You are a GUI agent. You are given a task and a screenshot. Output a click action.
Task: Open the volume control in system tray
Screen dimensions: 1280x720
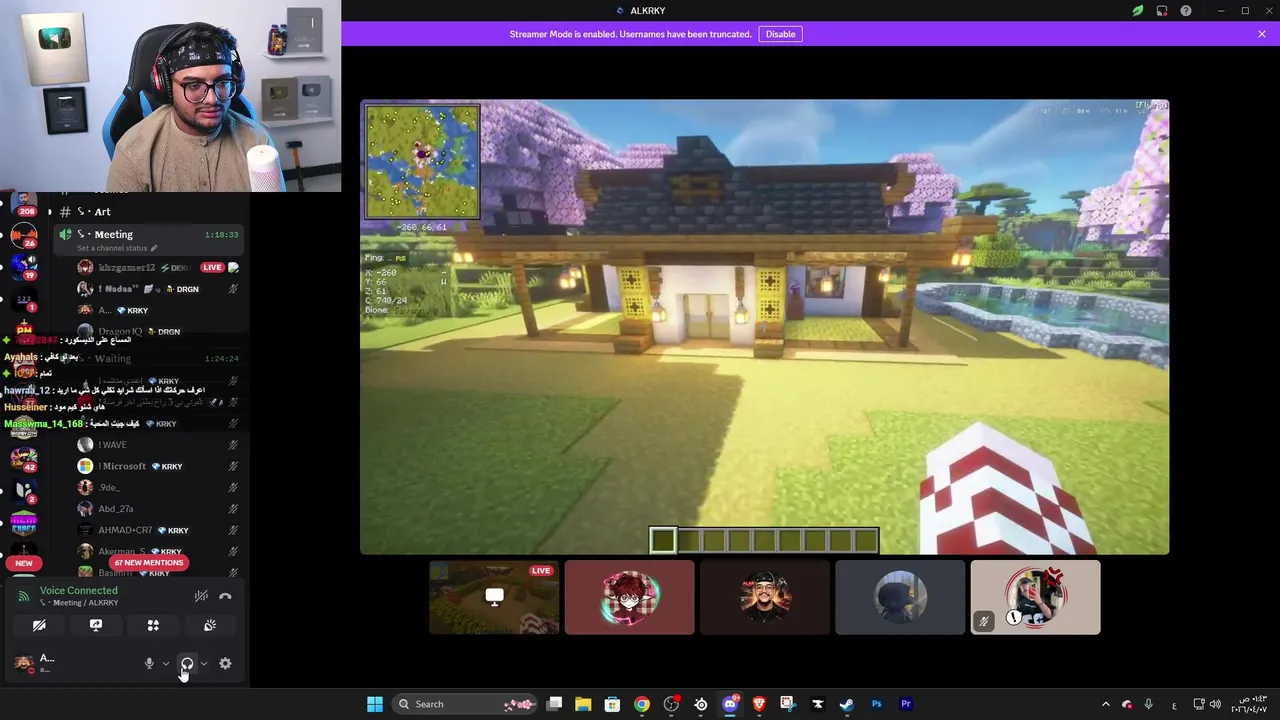pos(1217,704)
